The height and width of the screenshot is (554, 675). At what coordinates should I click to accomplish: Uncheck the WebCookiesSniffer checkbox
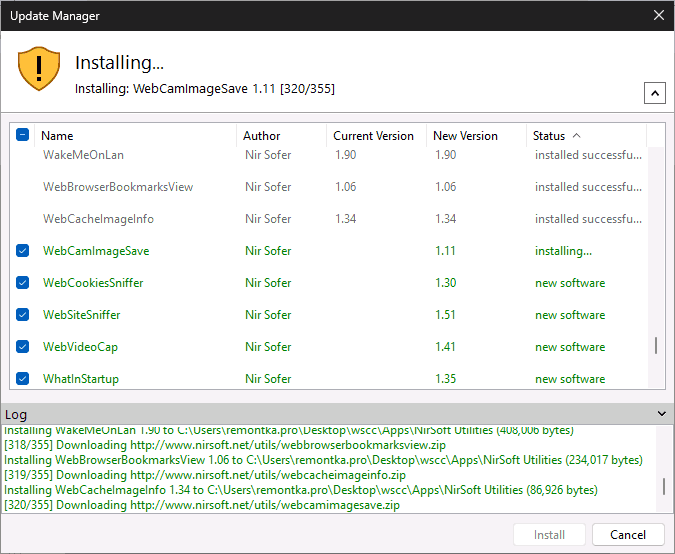(22, 282)
